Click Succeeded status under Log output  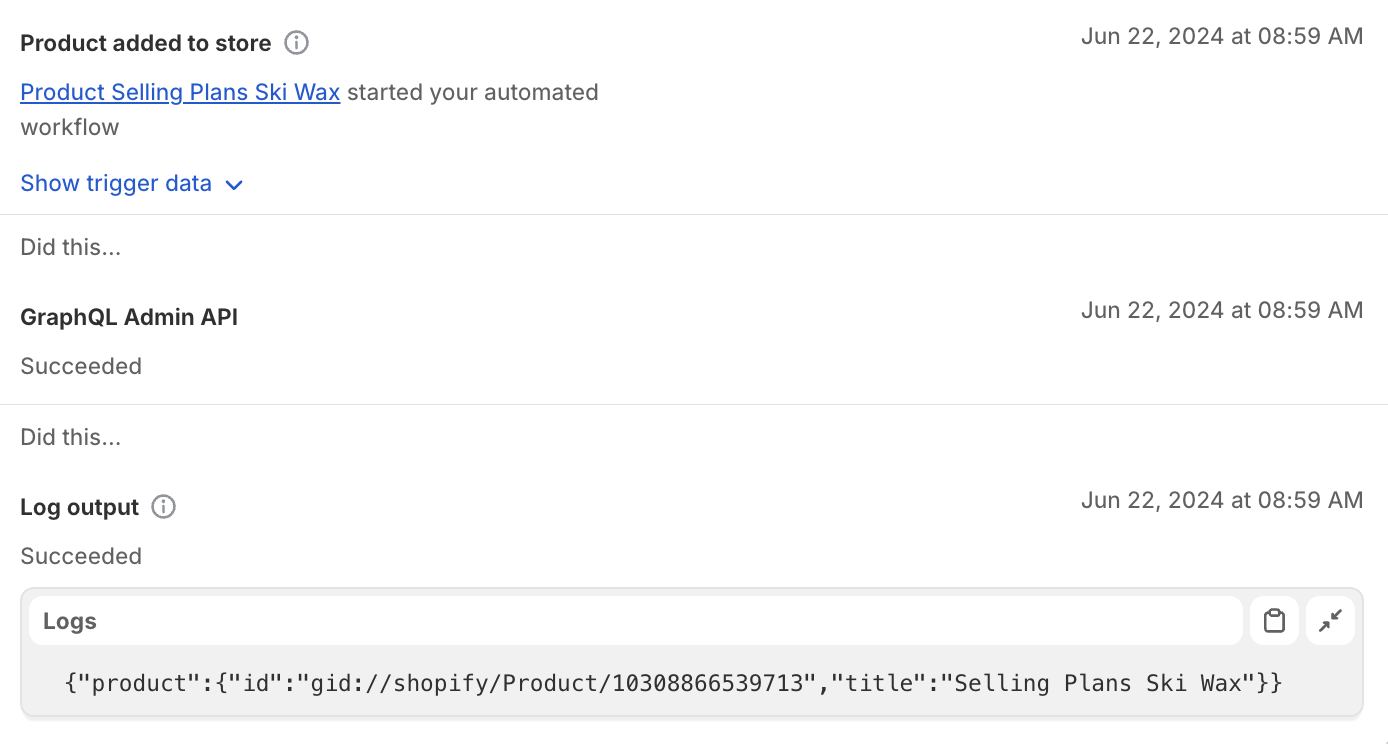[x=81, y=556]
